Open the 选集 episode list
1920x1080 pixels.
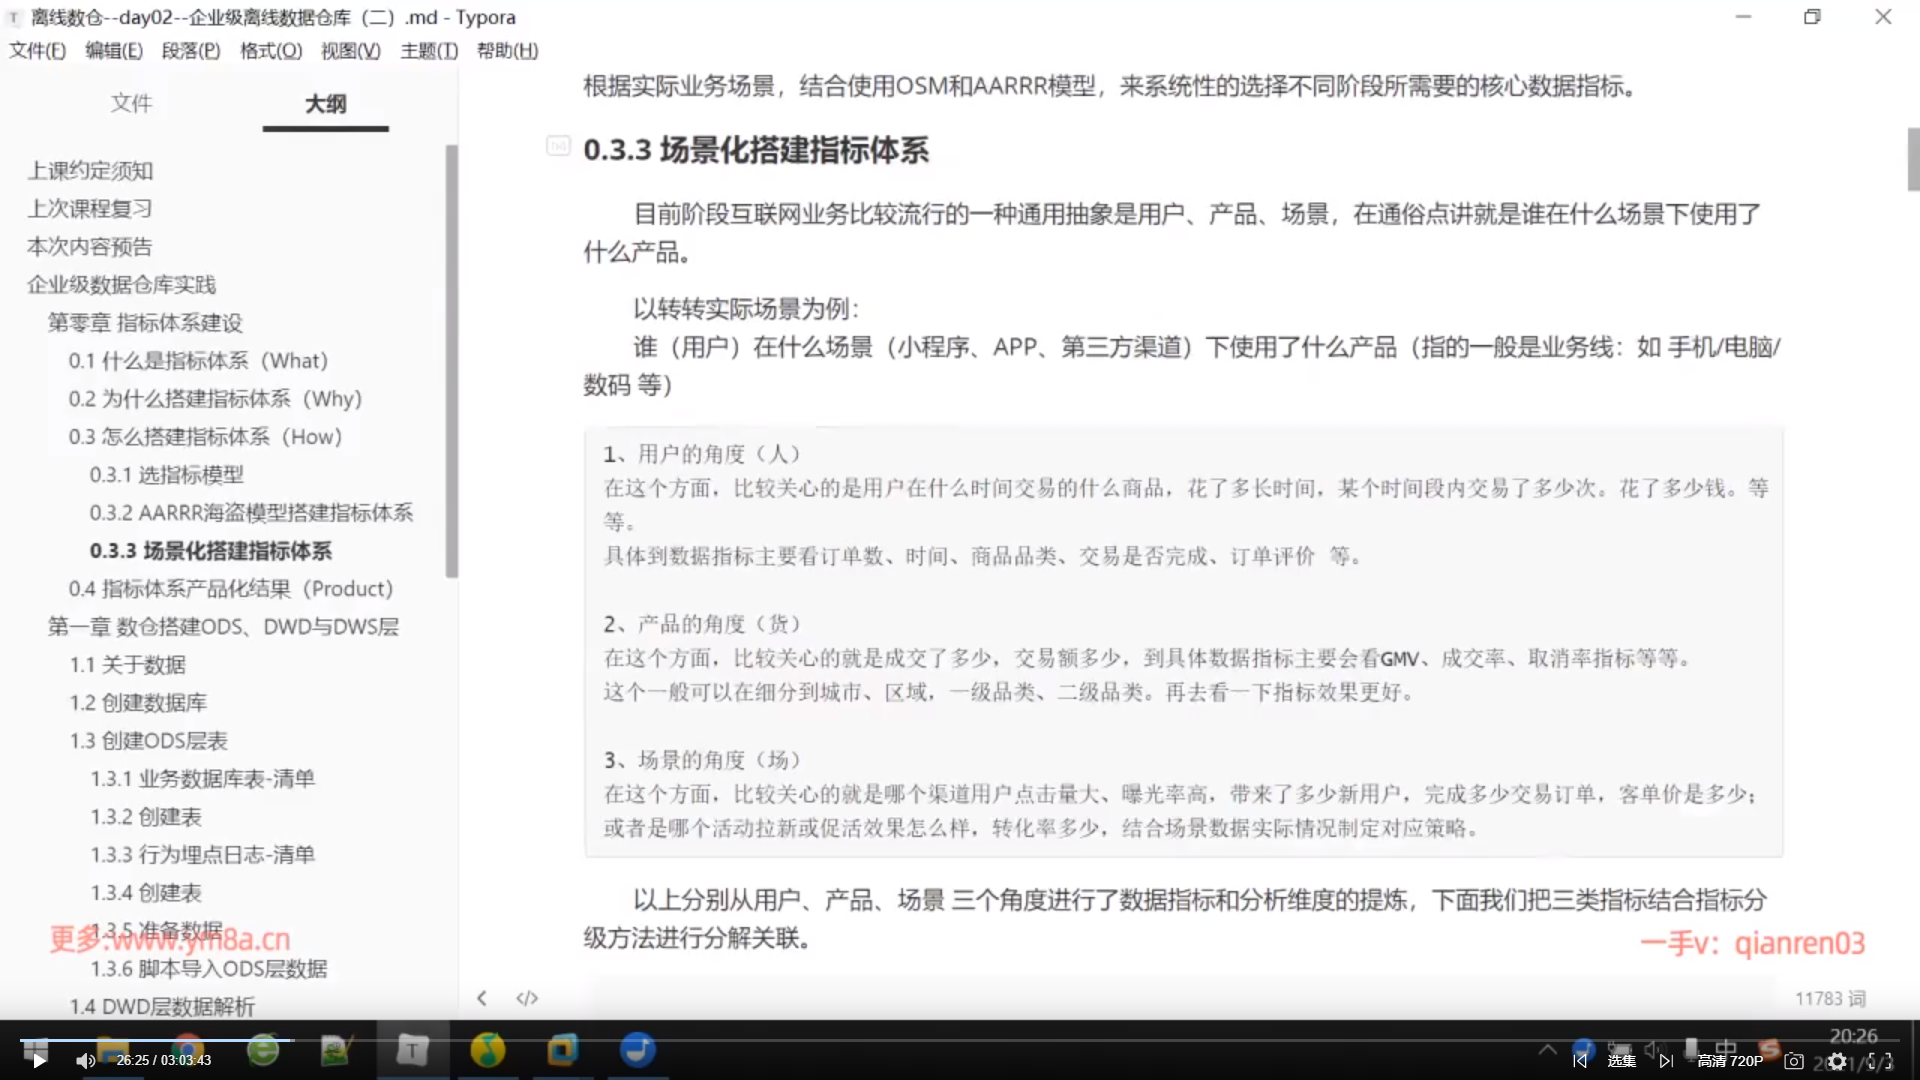(1622, 1060)
